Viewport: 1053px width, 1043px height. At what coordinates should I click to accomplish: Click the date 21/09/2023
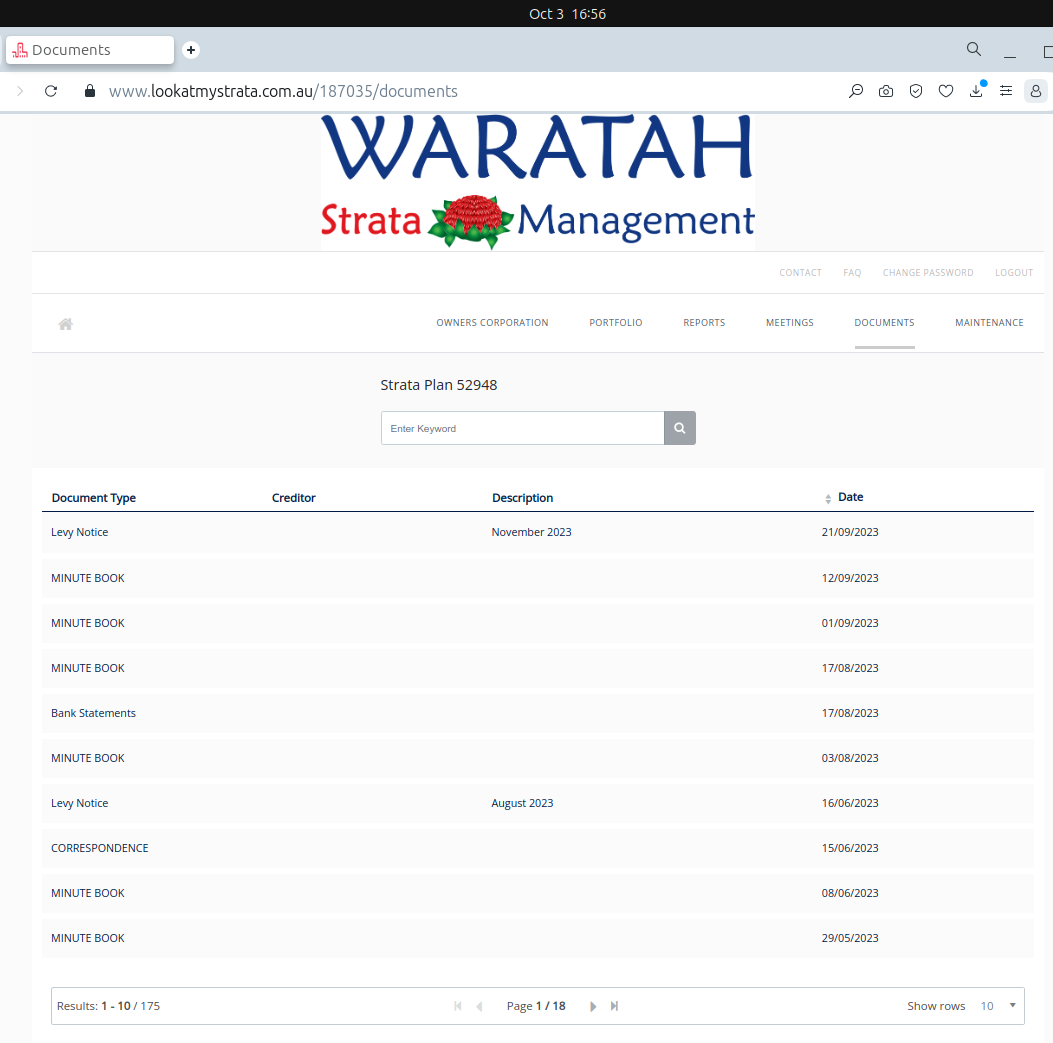[x=850, y=532]
